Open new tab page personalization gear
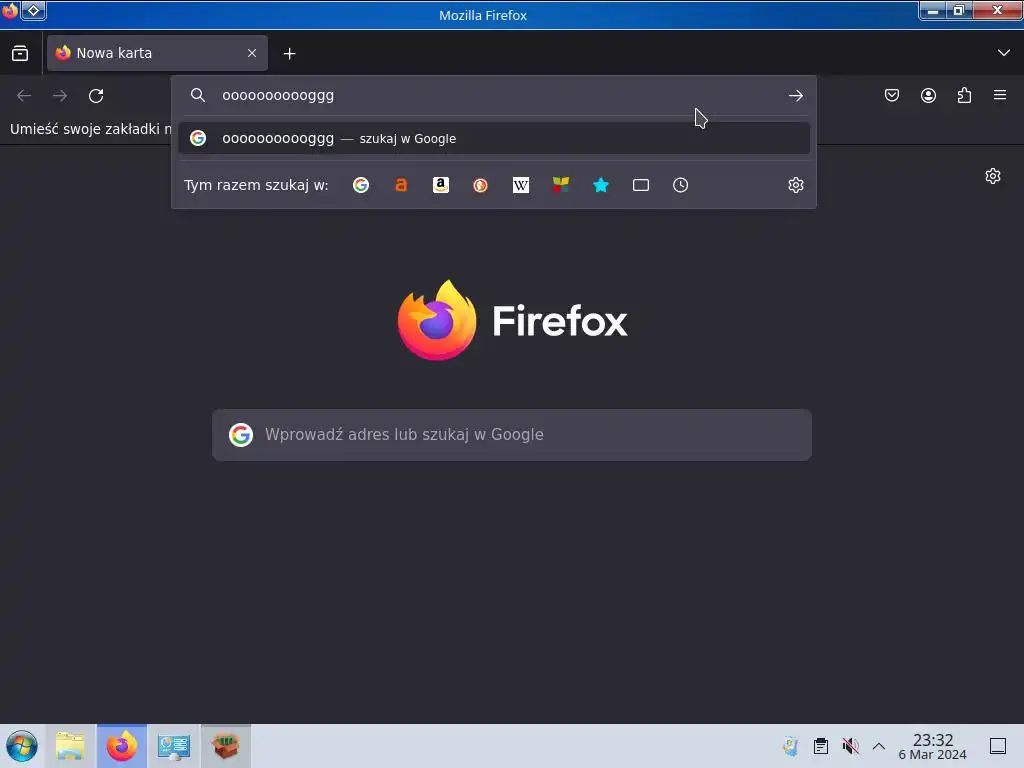Screen dimensions: 1024x768 click(993, 176)
